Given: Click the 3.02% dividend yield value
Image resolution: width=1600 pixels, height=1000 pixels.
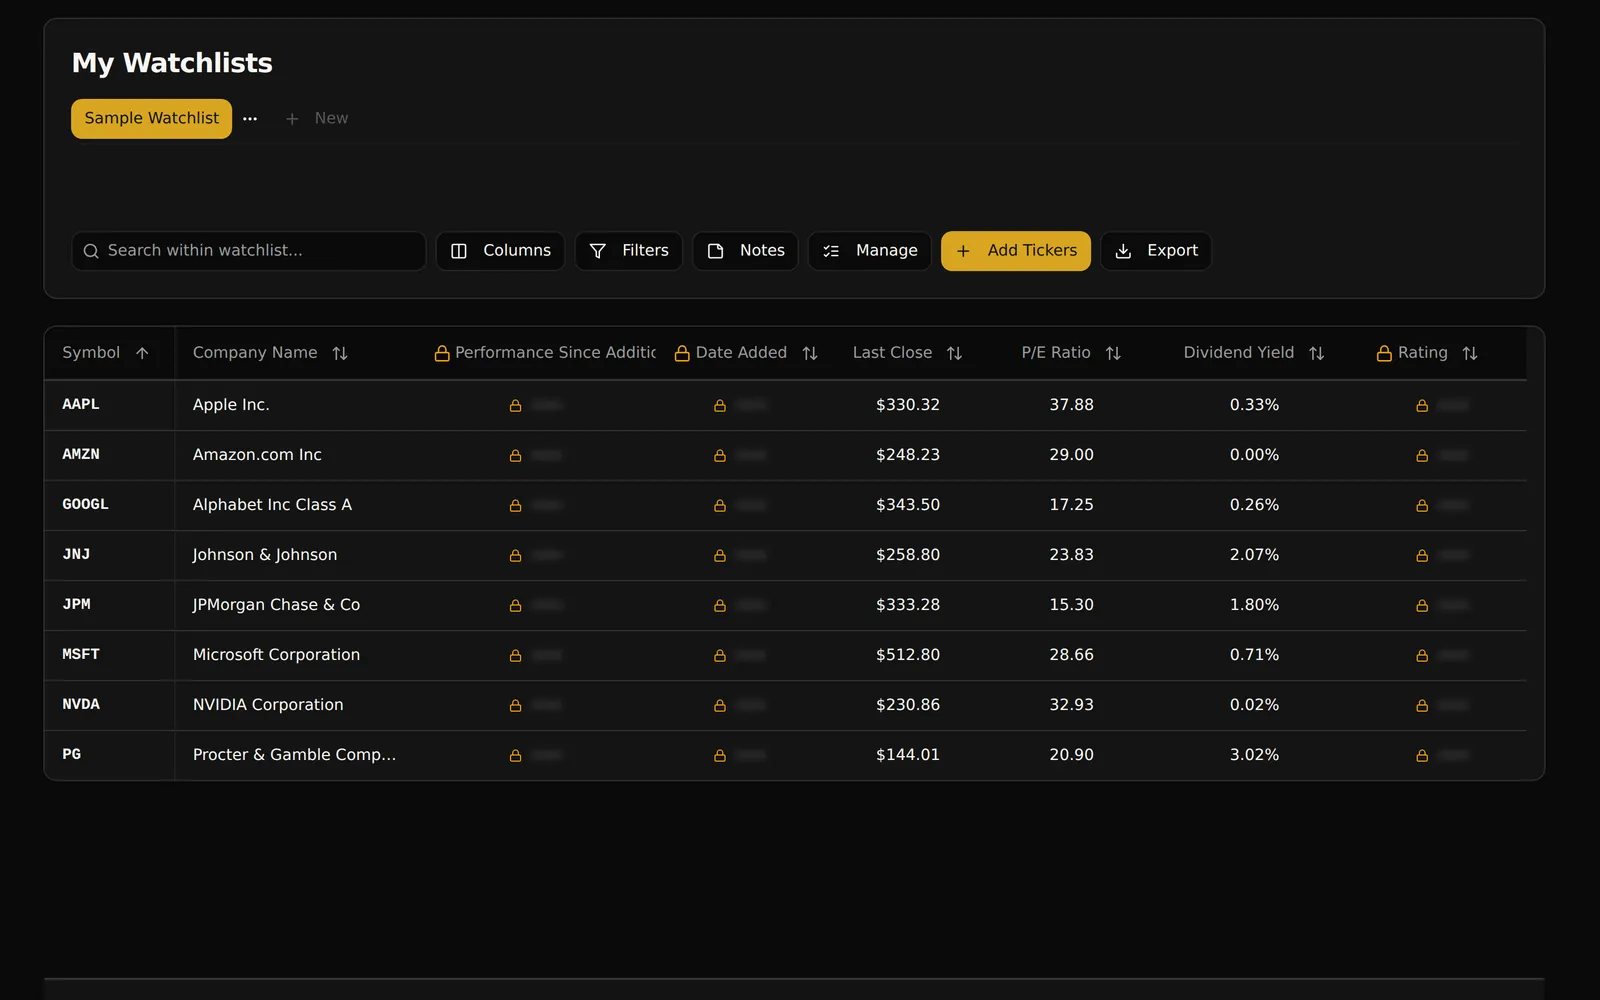Looking at the screenshot, I should 1254,755.
